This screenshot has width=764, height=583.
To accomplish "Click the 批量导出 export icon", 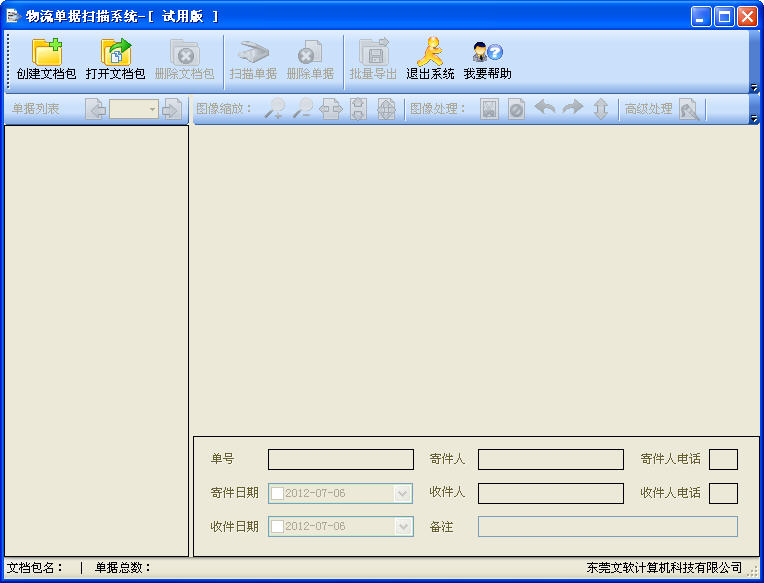I will 373,52.
